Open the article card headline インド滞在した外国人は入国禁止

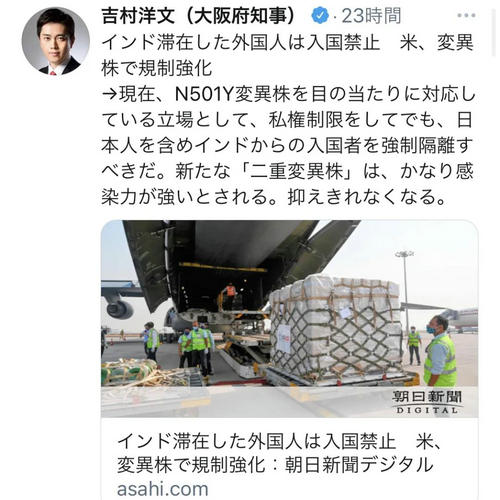[x=257, y=441]
